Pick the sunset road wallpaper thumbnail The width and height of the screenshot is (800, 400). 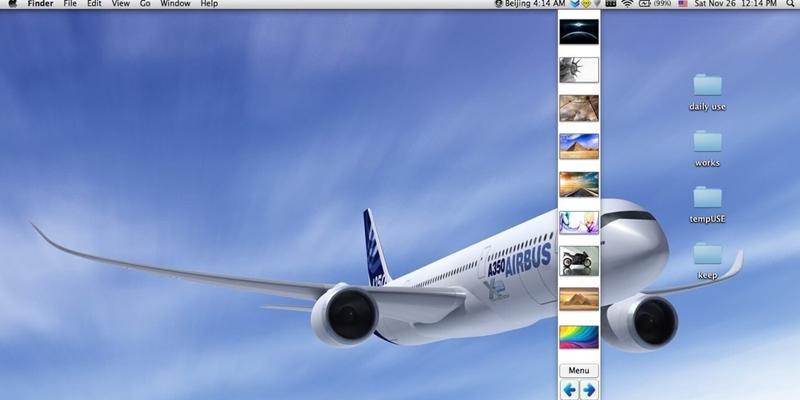(x=579, y=184)
